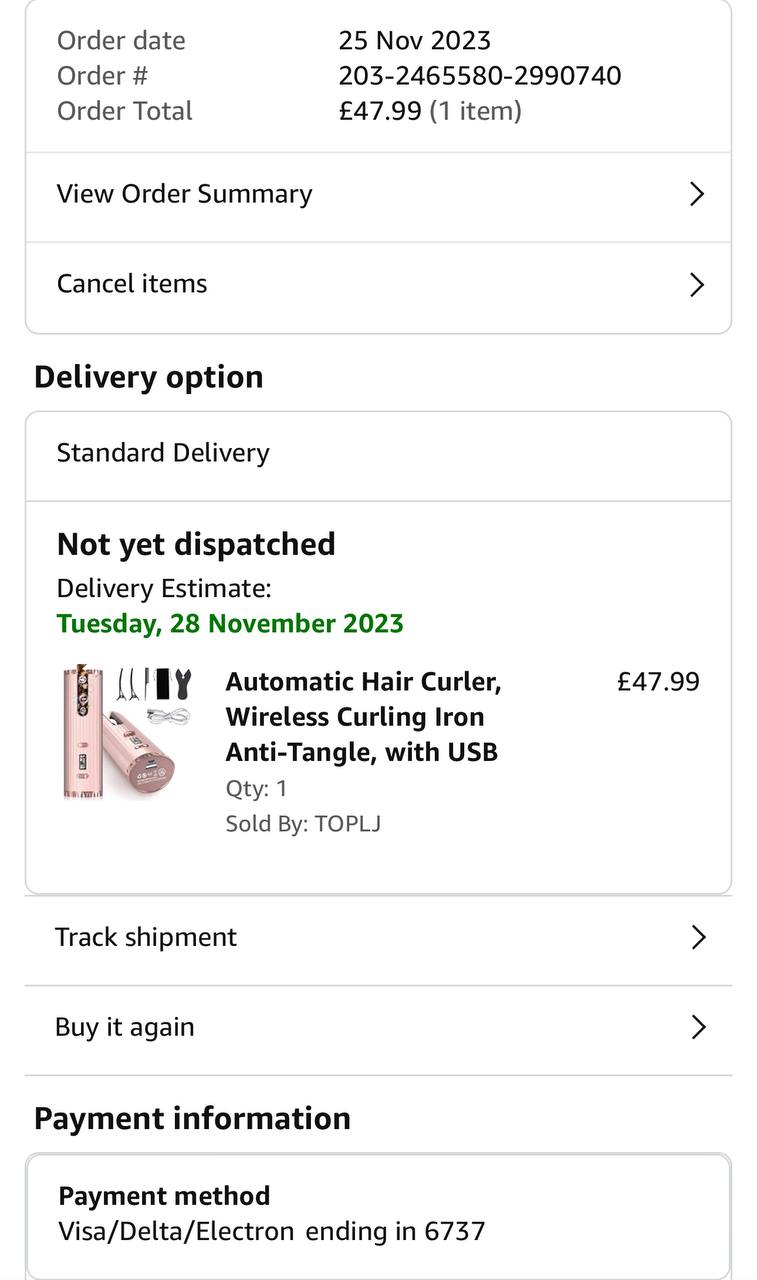
Task: Open the Automatic Hair Curler product title
Action: (363, 716)
